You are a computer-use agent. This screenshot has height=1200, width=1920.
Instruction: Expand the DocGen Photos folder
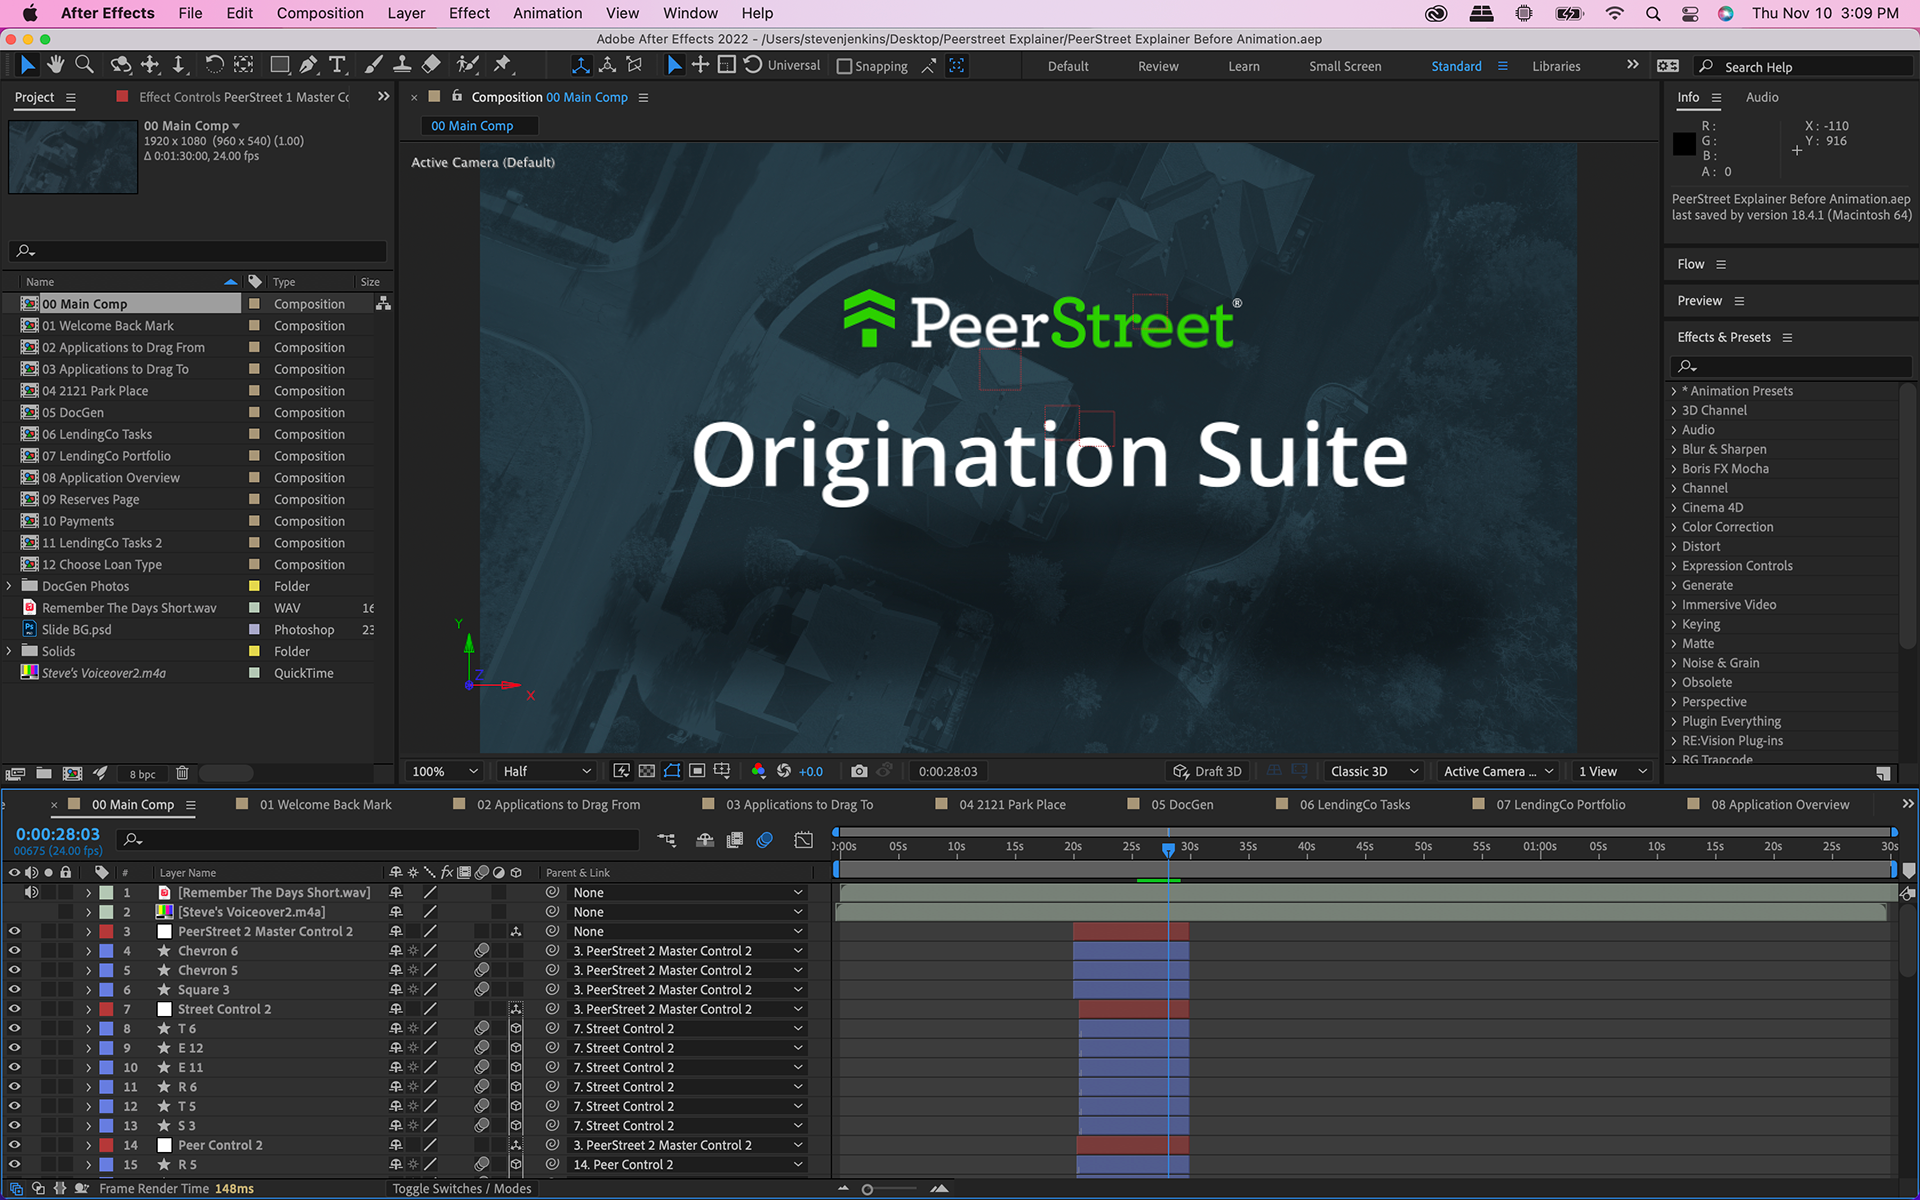click(9, 586)
